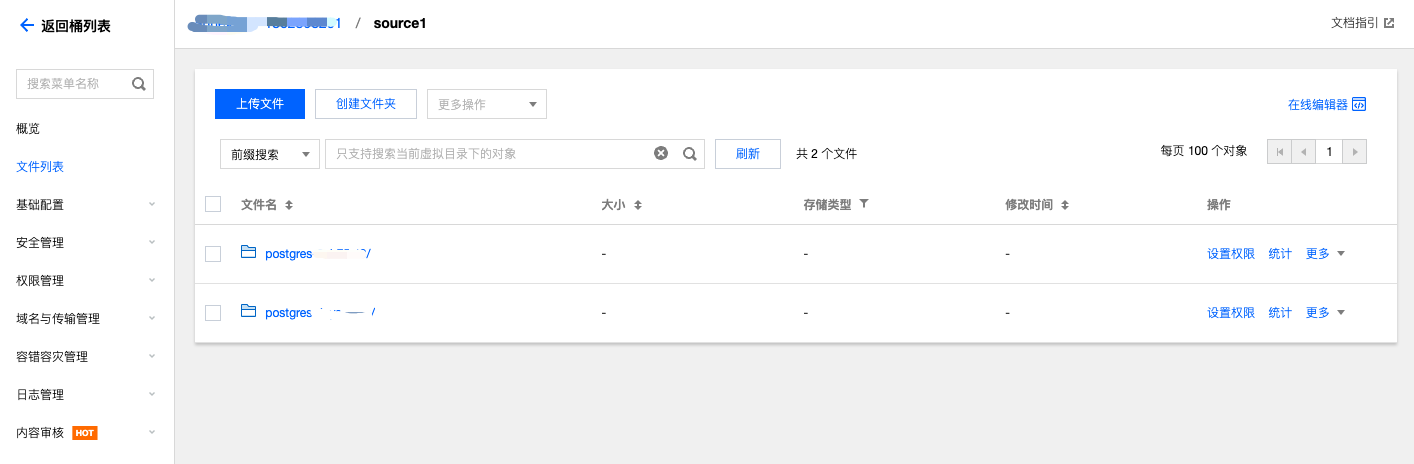Open the 前缀搜索 dropdown

(x=270, y=154)
